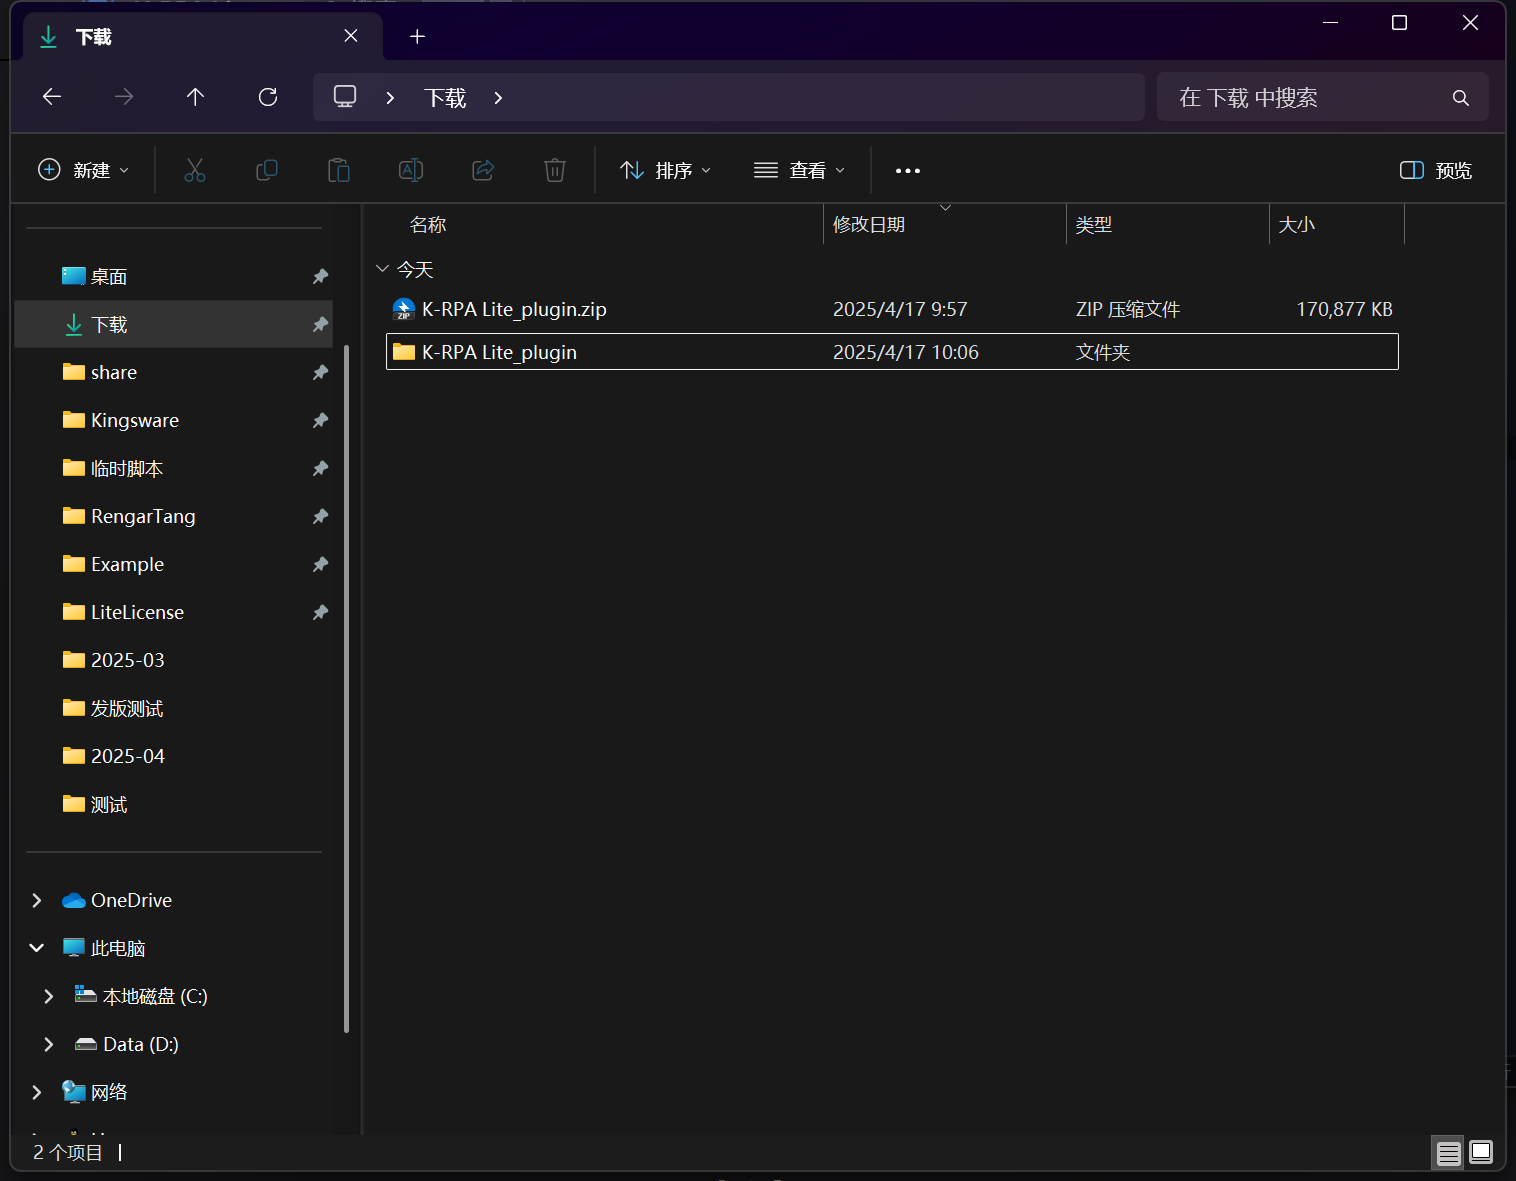This screenshot has height=1181, width=1516.
Task: Click the ZIP 压缩文件 type cell
Action: point(1128,310)
